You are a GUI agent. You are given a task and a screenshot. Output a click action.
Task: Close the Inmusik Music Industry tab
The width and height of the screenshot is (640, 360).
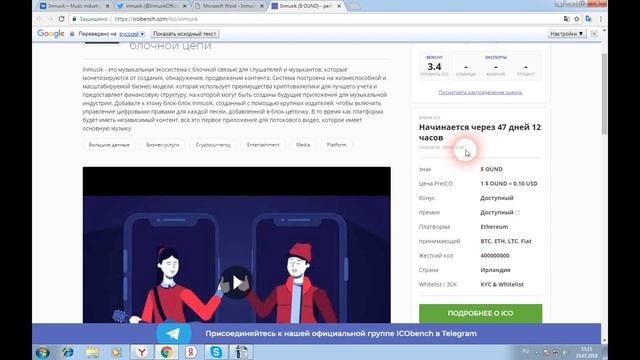pos(107,6)
